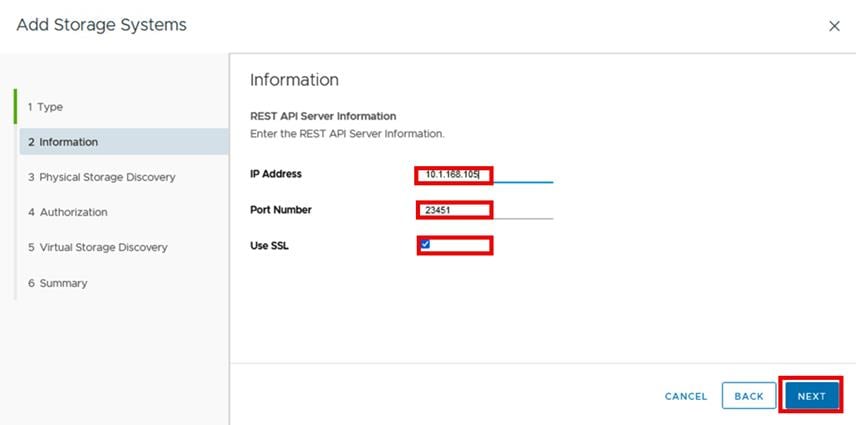This screenshot has height=425, width=856.
Task: Select step 2 Information in the sidebar
Action: 63,142
